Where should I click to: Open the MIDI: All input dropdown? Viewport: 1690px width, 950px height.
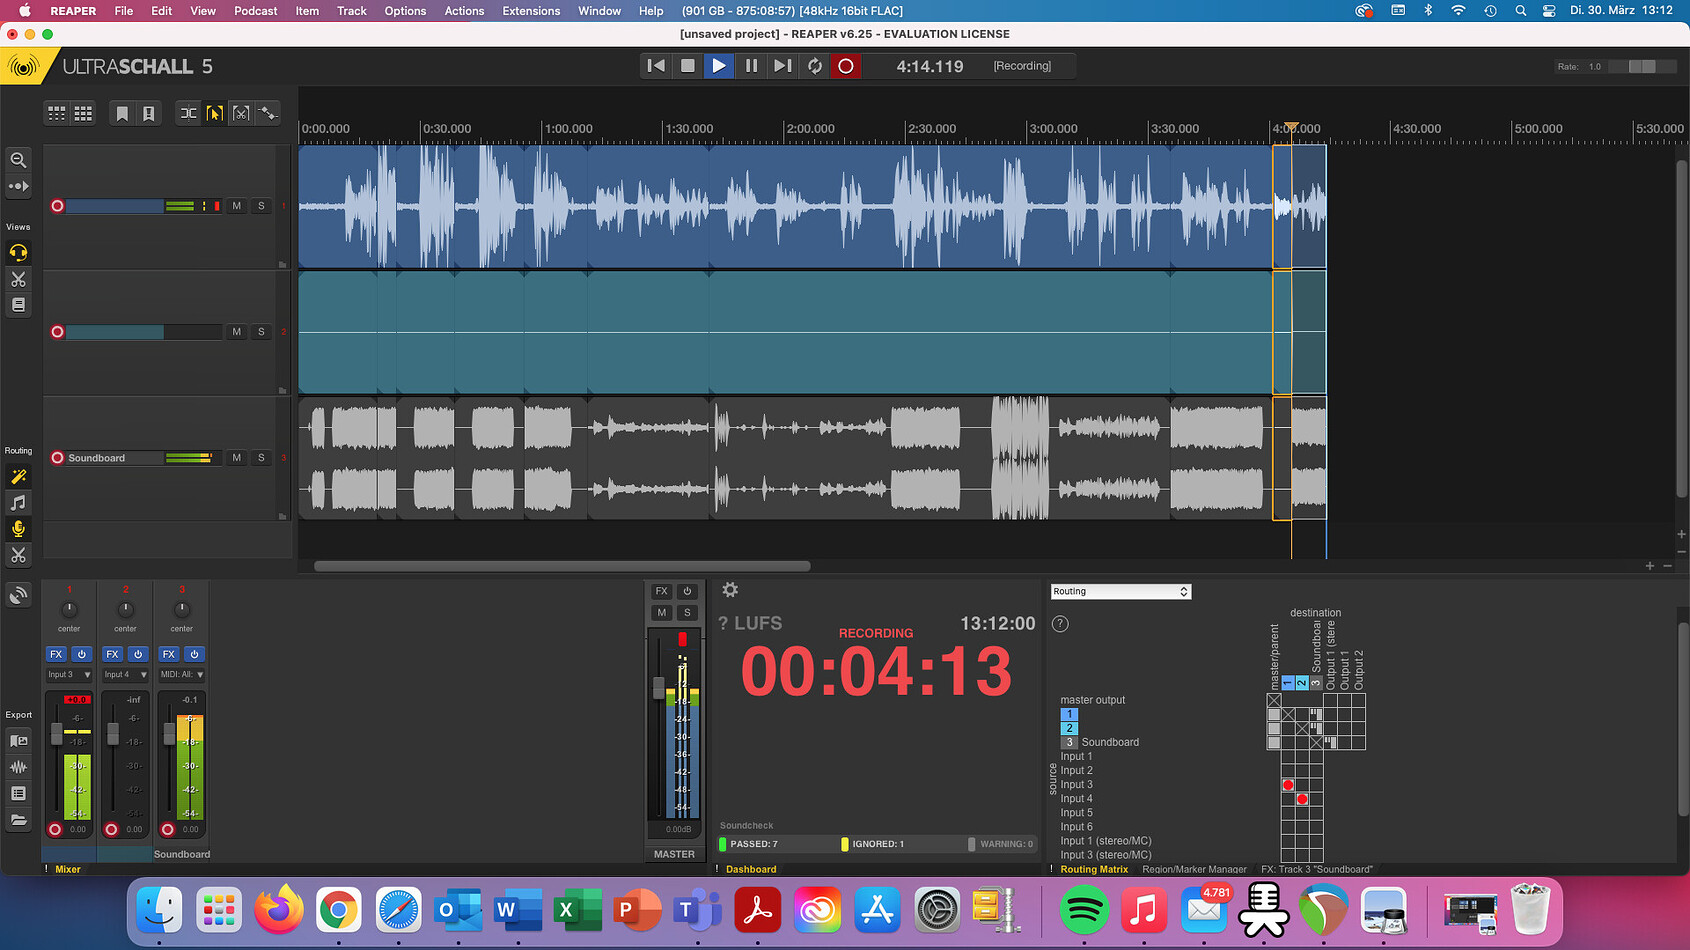[182, 675]
